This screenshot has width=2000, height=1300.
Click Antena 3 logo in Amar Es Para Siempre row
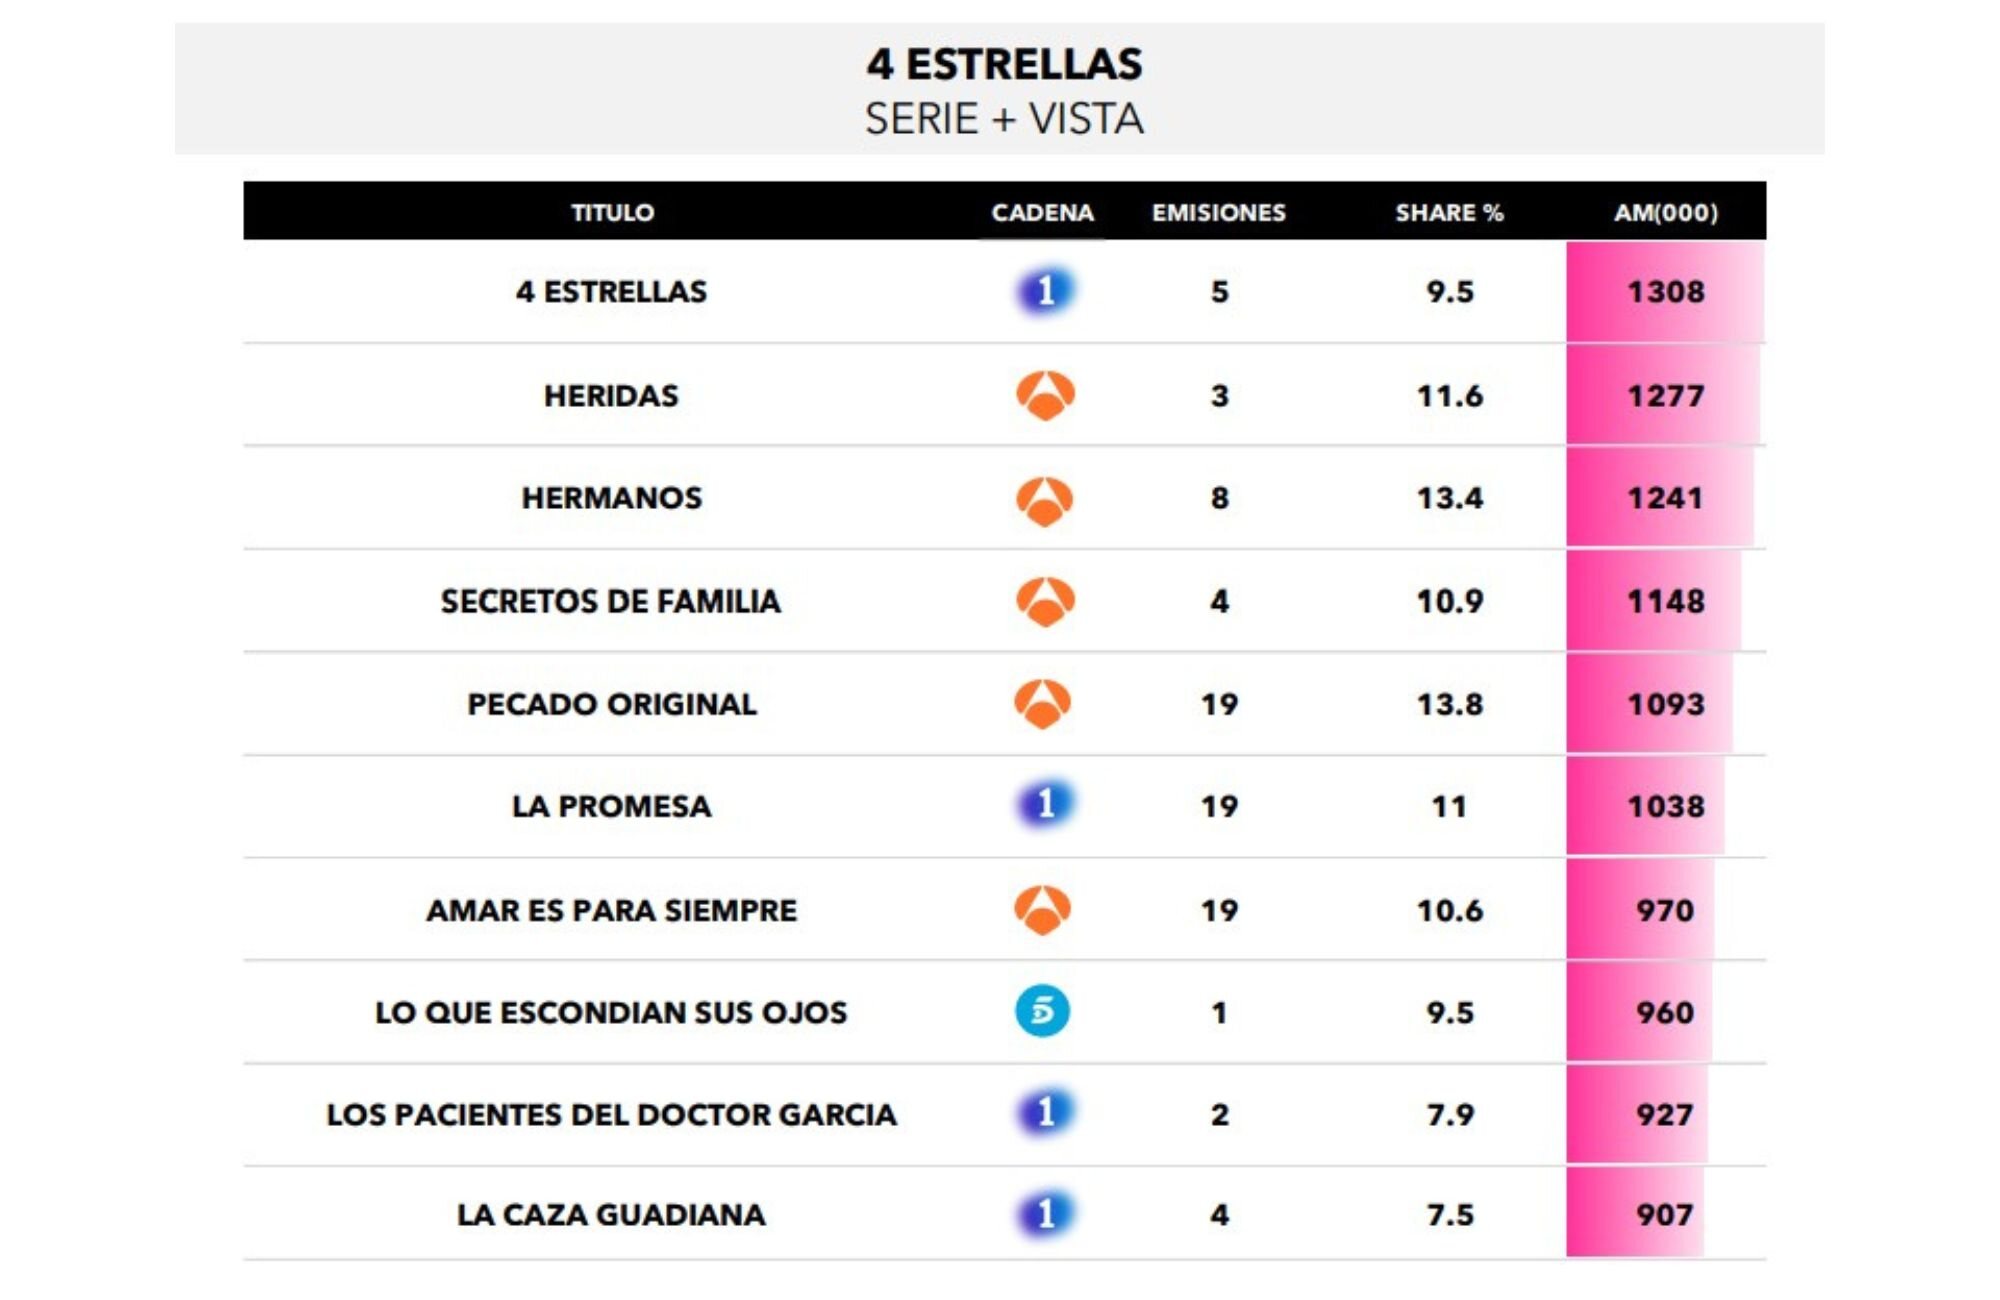pyautogui.click(x=1043, y=910)
